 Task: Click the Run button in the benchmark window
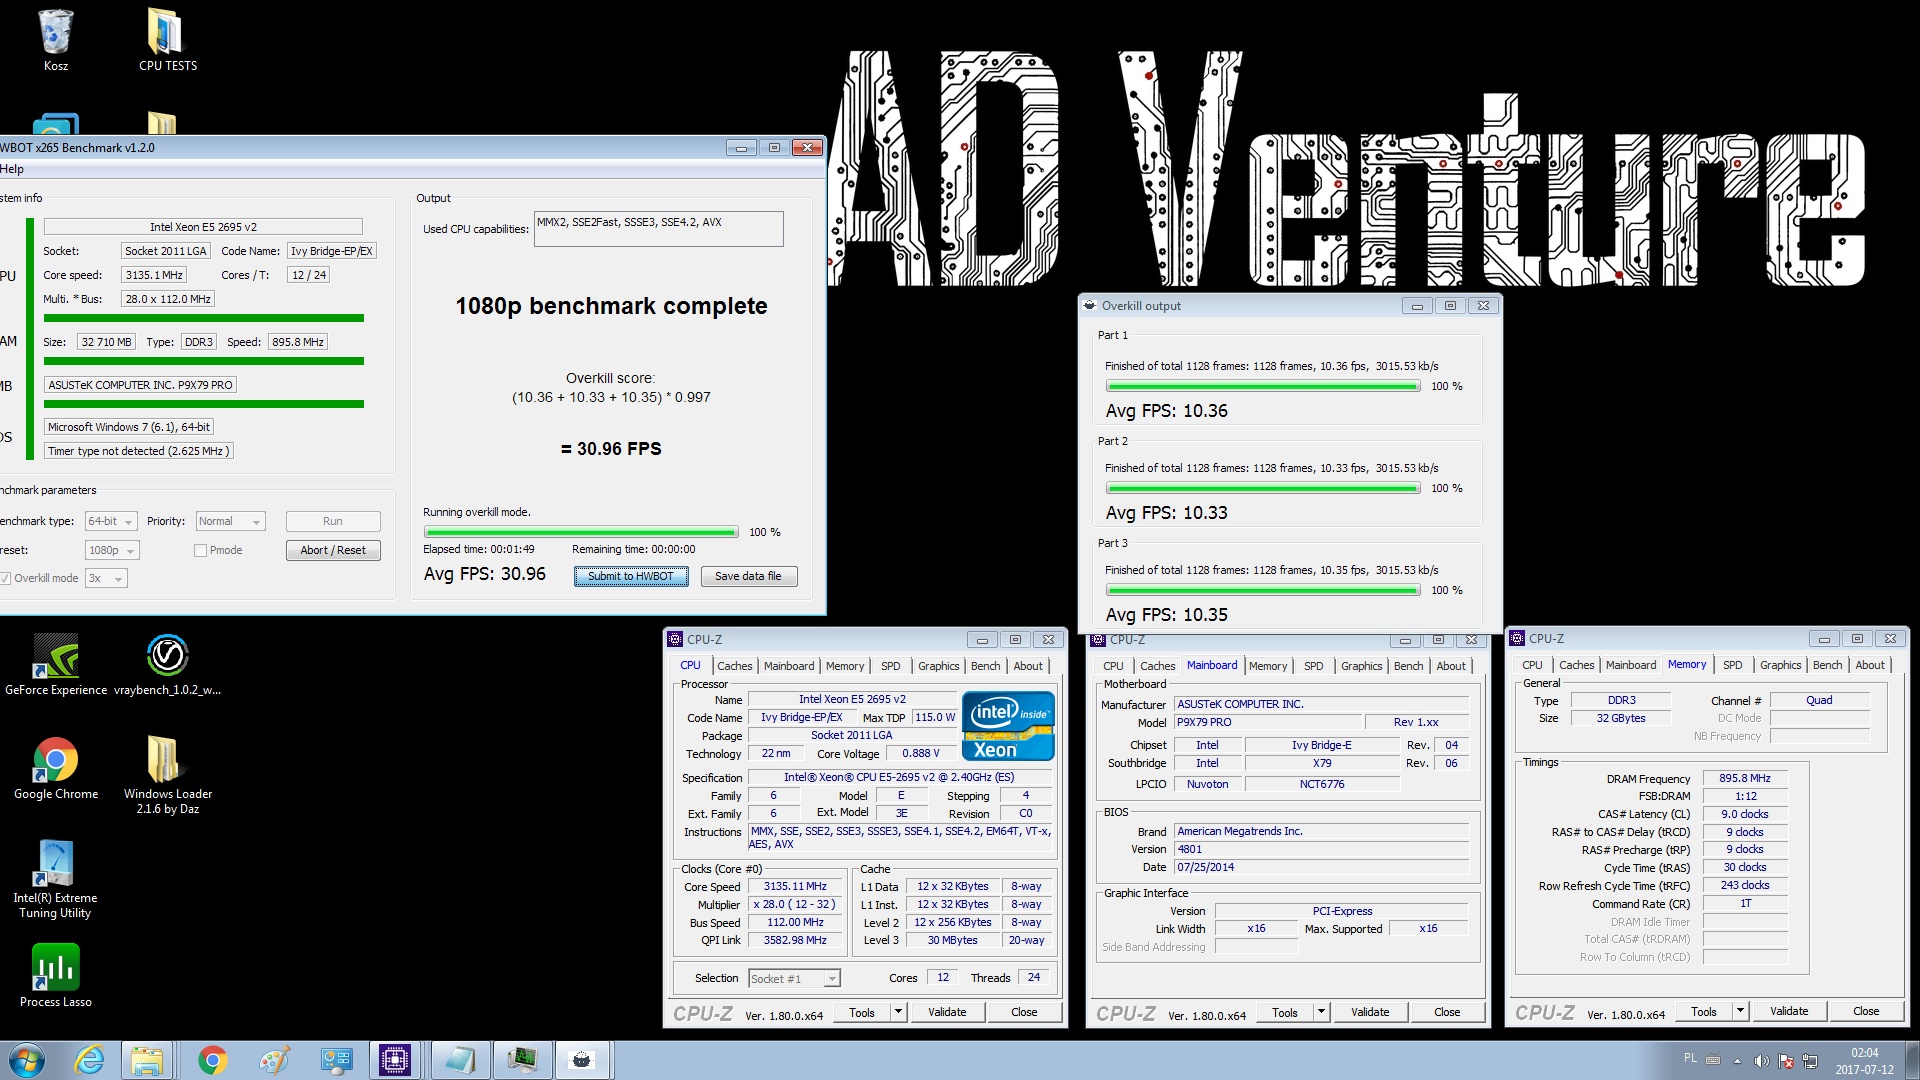333,521
